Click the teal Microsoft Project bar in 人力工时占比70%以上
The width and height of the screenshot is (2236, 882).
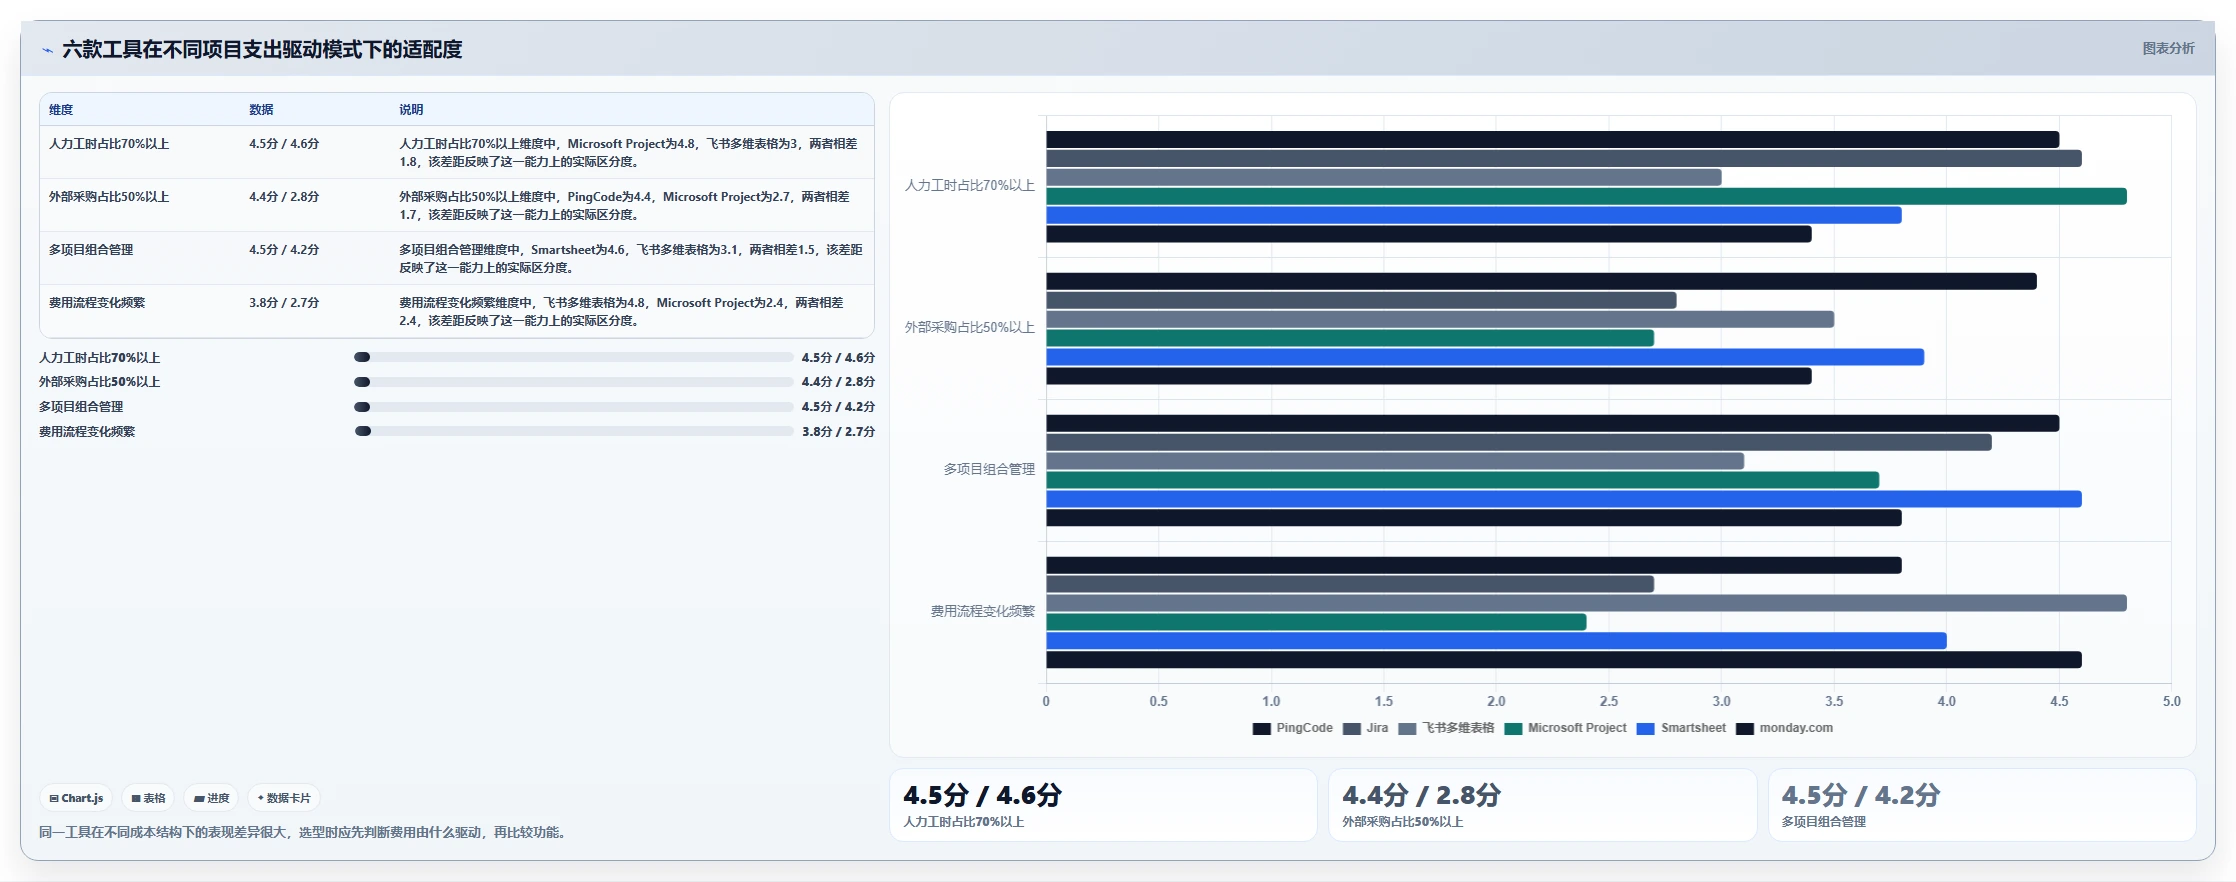[x=1586, y=197]
